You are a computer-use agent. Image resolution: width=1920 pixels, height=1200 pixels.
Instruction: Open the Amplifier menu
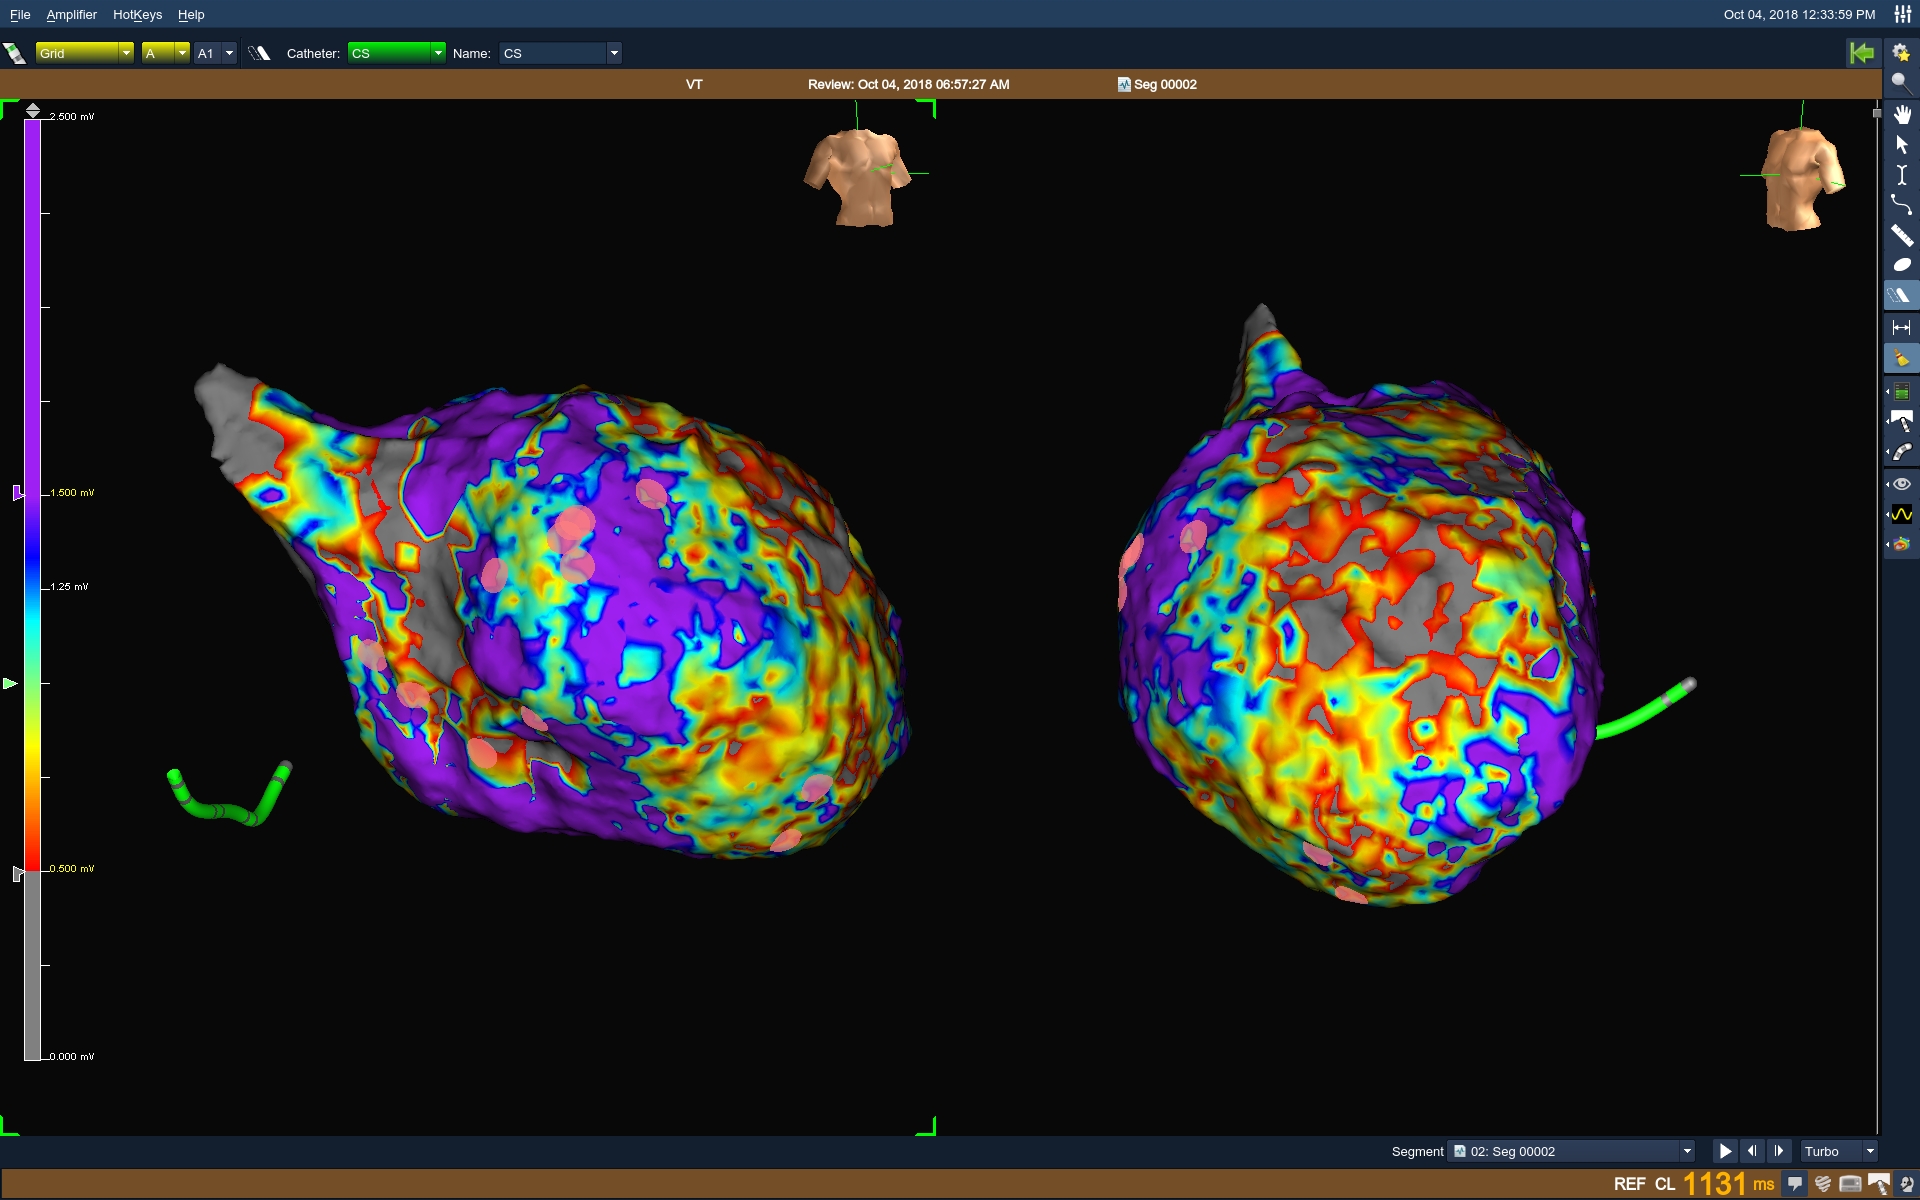[71, 15]
